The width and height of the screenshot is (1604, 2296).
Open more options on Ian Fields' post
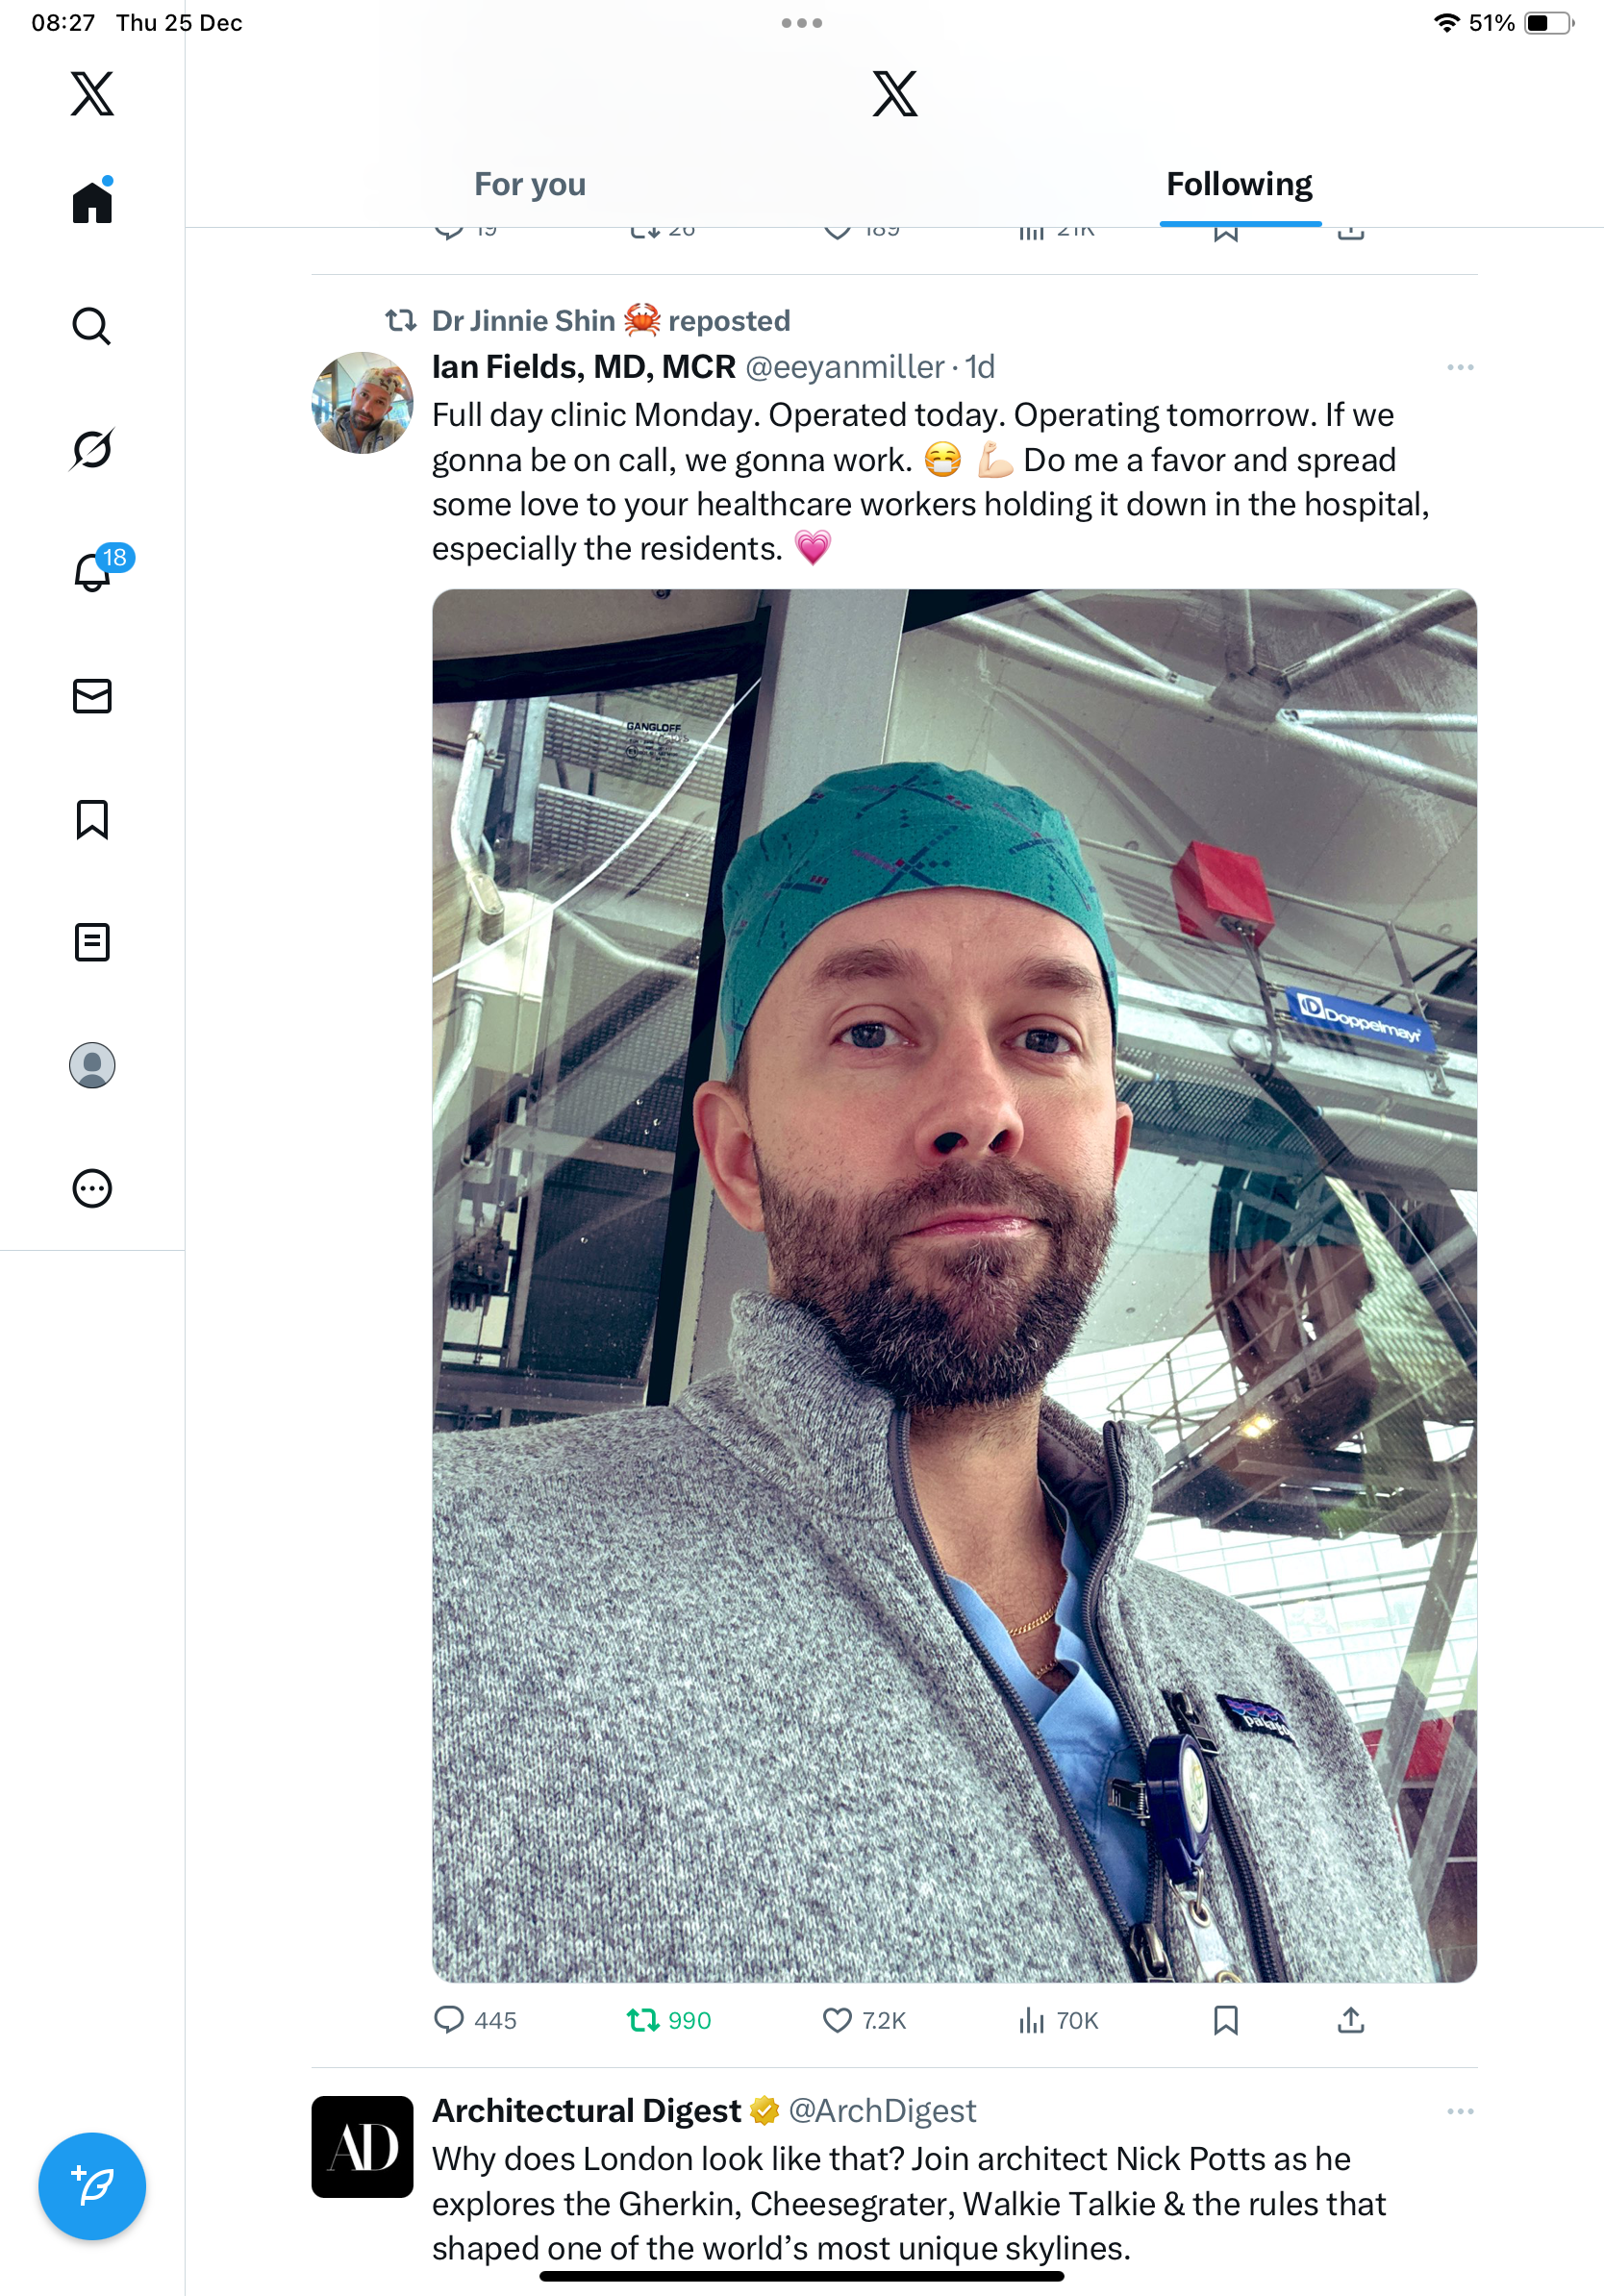tap(1460, 367)
